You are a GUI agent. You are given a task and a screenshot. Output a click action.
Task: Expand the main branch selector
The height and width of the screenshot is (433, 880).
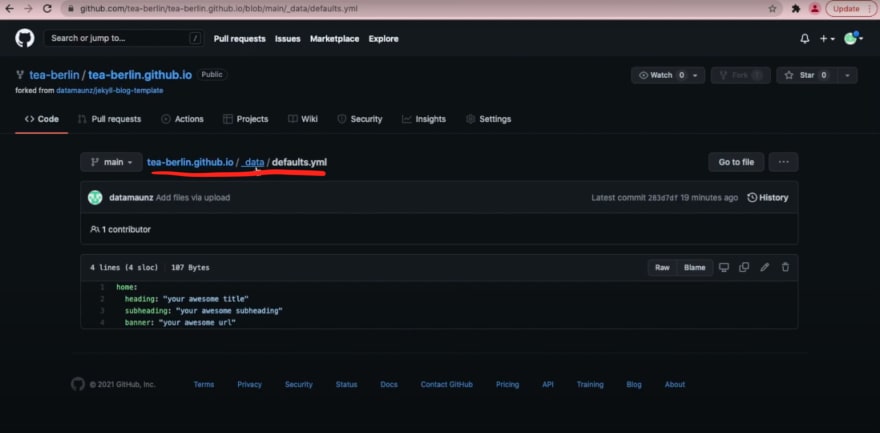pyautogui.click(x=111, y=162)
